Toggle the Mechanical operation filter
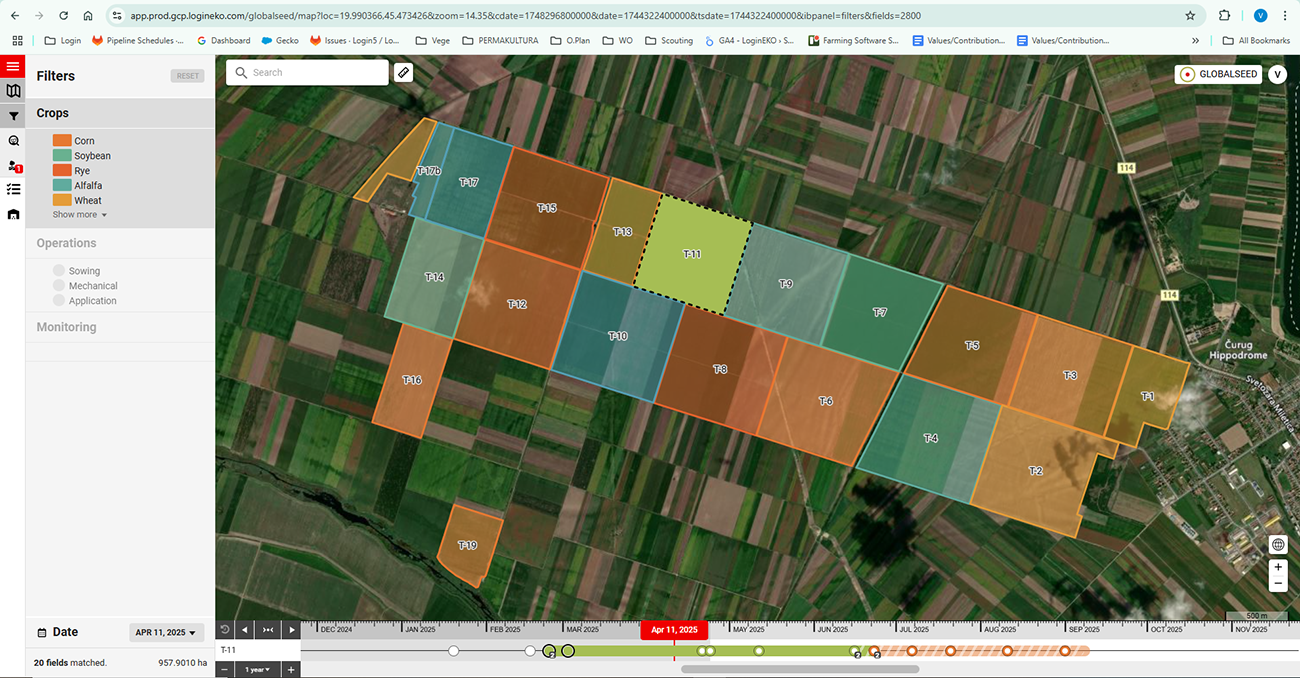This screenshot has height=678, width=1300. pyautogui.click(x=59, y=286)
